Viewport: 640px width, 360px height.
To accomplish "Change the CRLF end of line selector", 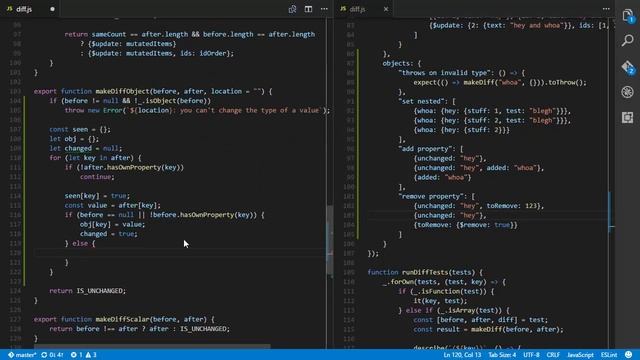I will 553,355.
